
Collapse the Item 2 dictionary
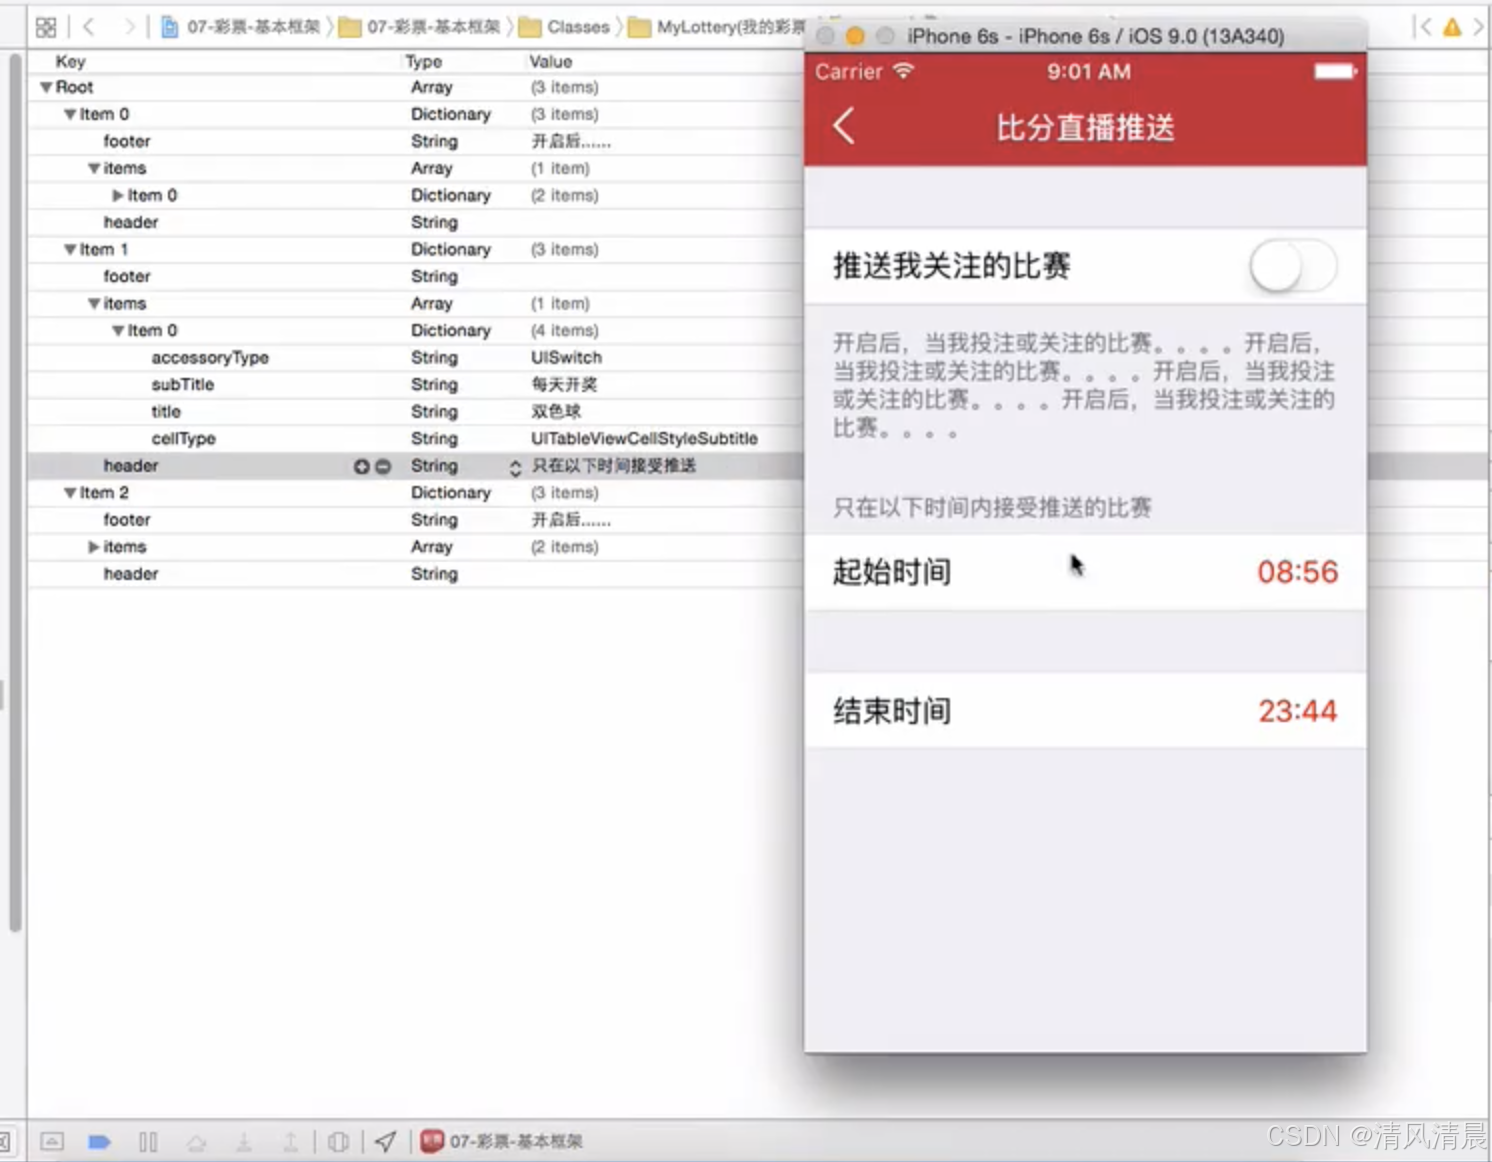click(x=70, y=492)
